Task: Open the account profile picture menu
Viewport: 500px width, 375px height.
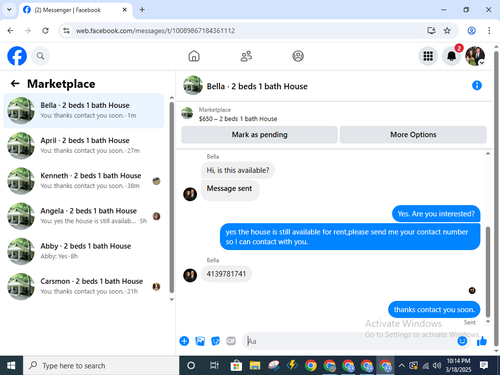Action: 475,56
